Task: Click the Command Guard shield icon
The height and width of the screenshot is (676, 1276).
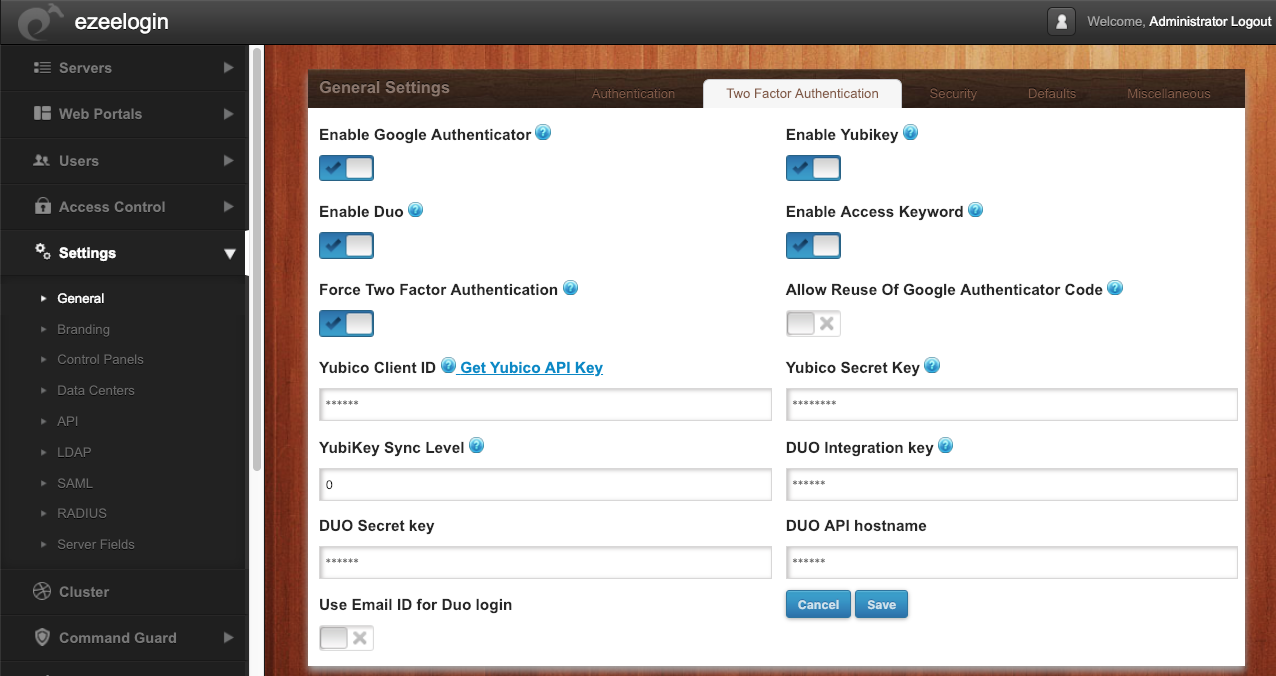Action: pyautogui.click(x=42, y=637)
